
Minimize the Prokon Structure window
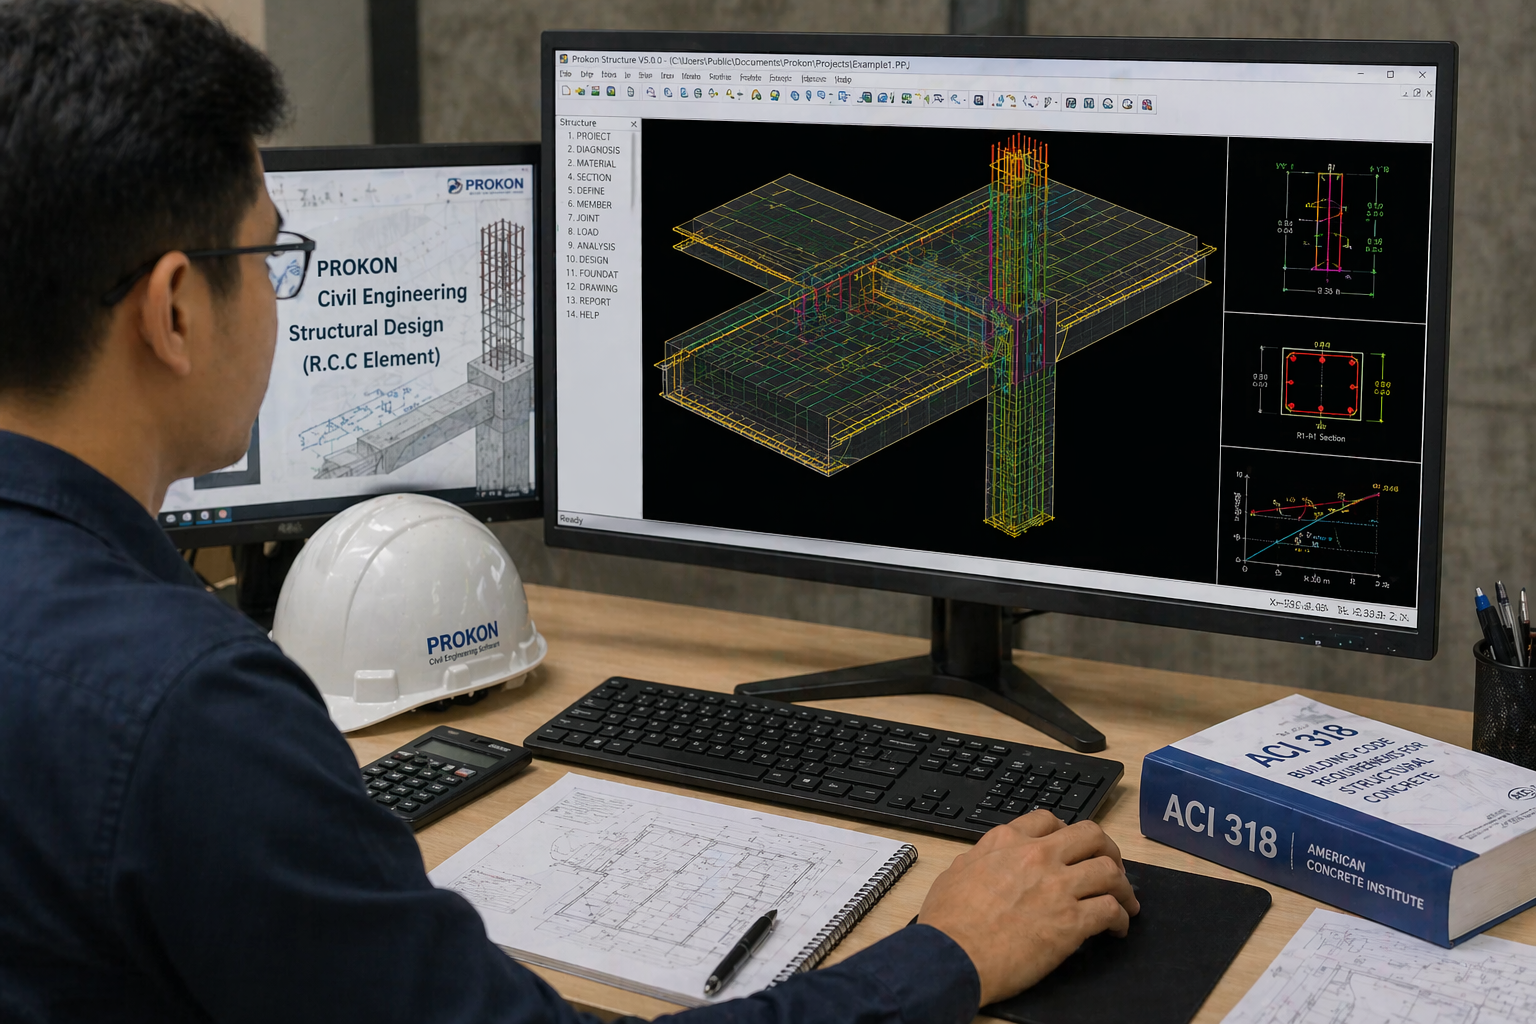coord(1361,74)
